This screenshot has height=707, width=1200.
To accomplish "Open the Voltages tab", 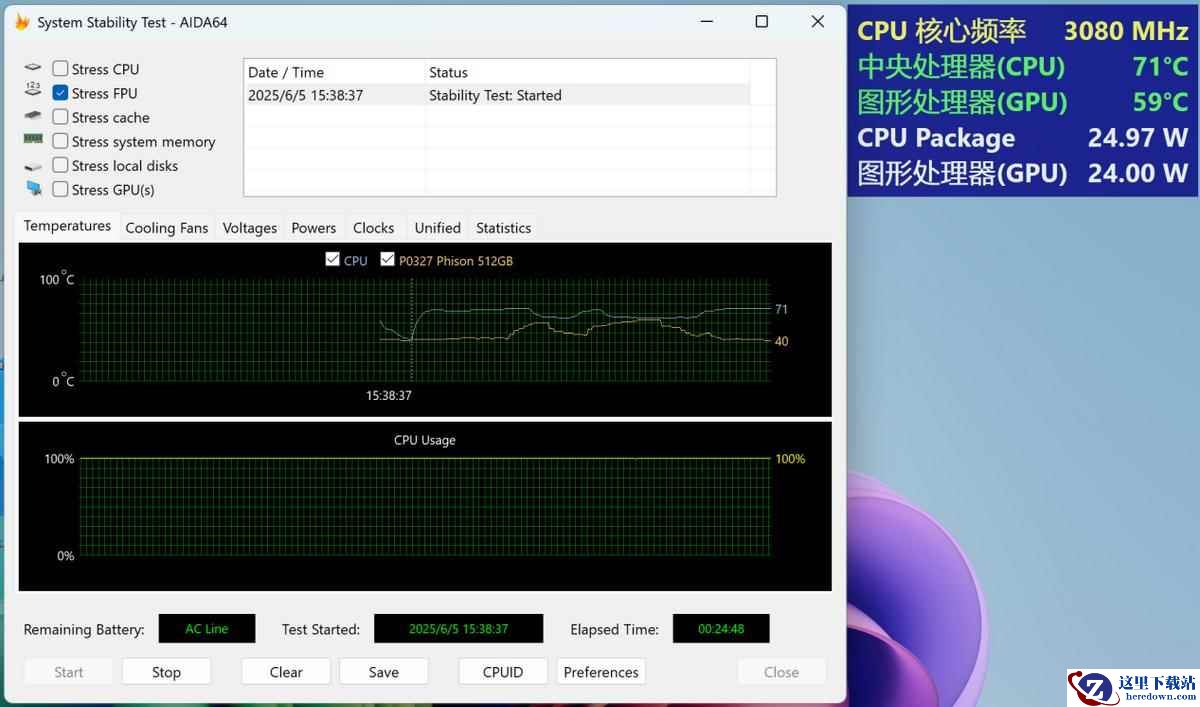I will (x=250, y=228).
